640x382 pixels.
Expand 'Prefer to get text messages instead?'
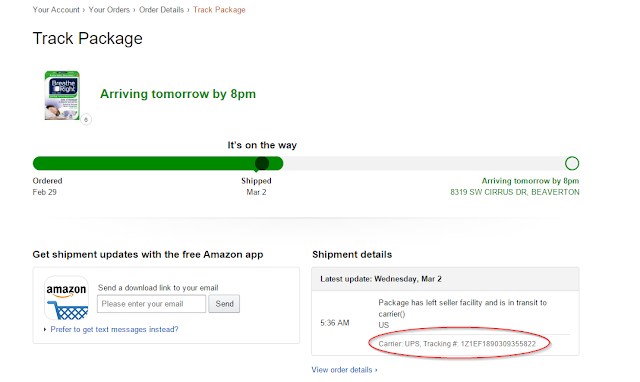tap(114, 329)
